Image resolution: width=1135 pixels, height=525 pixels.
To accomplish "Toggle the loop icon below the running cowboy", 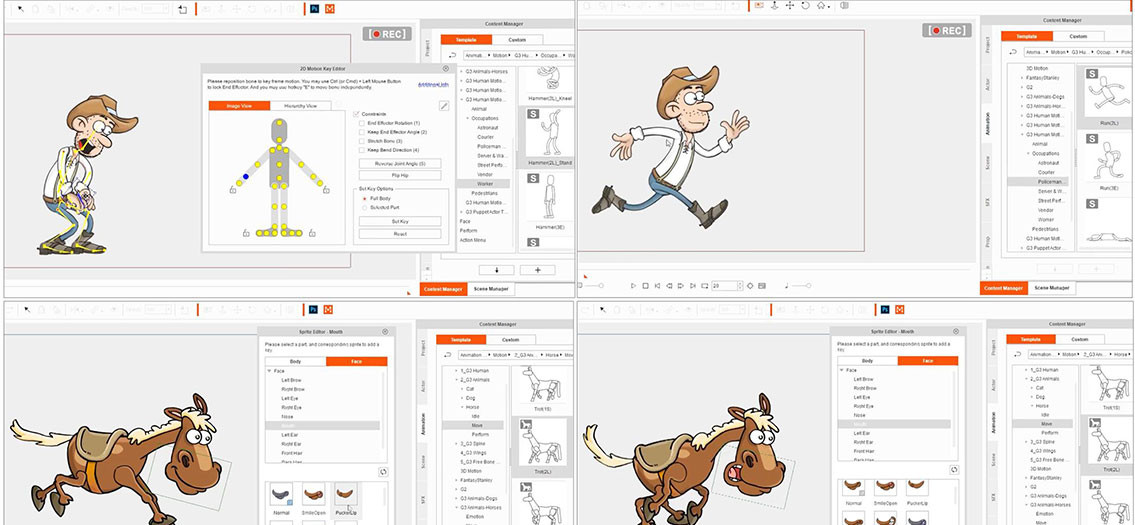I will 704,286.
